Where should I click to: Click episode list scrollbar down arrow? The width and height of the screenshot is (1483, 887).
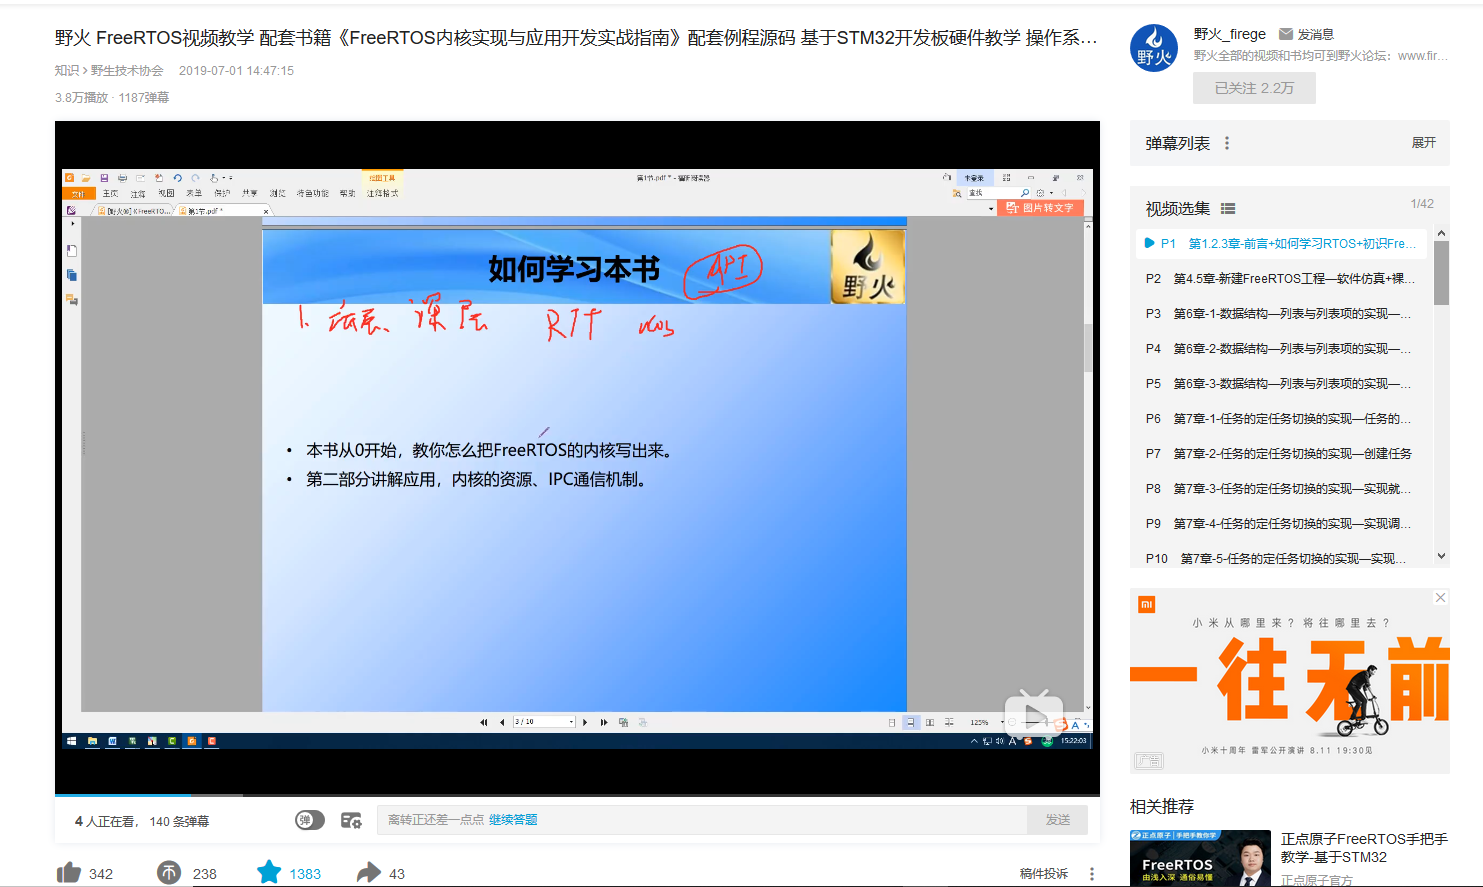click(x=1441, y=556)
